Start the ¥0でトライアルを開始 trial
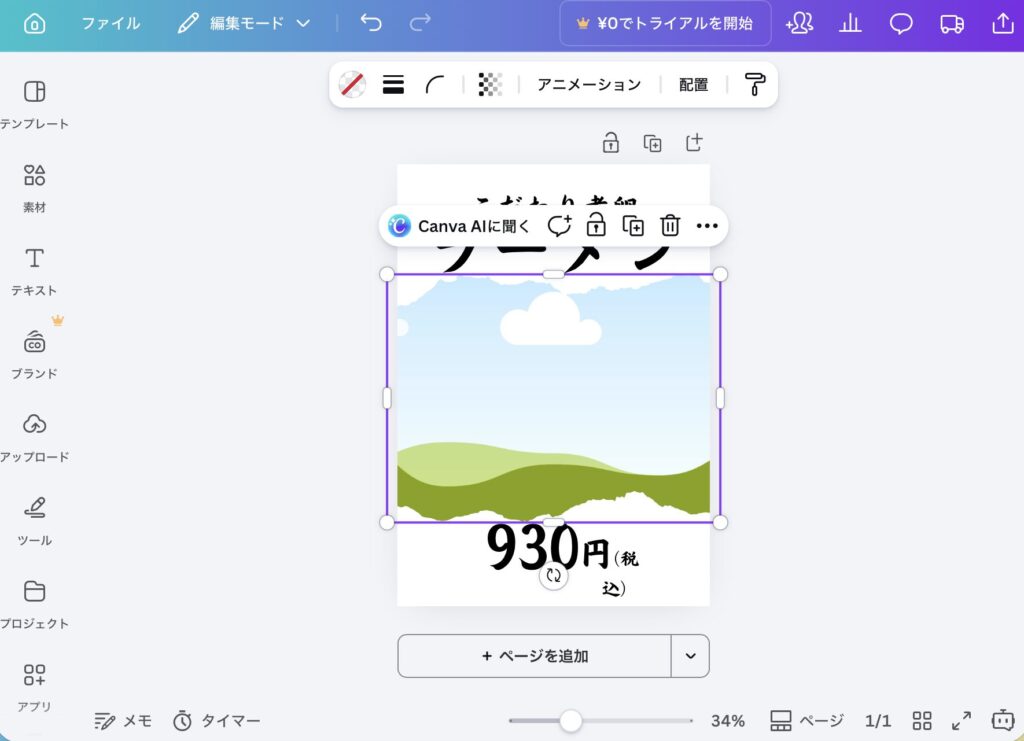 click(x=665, y=23)
